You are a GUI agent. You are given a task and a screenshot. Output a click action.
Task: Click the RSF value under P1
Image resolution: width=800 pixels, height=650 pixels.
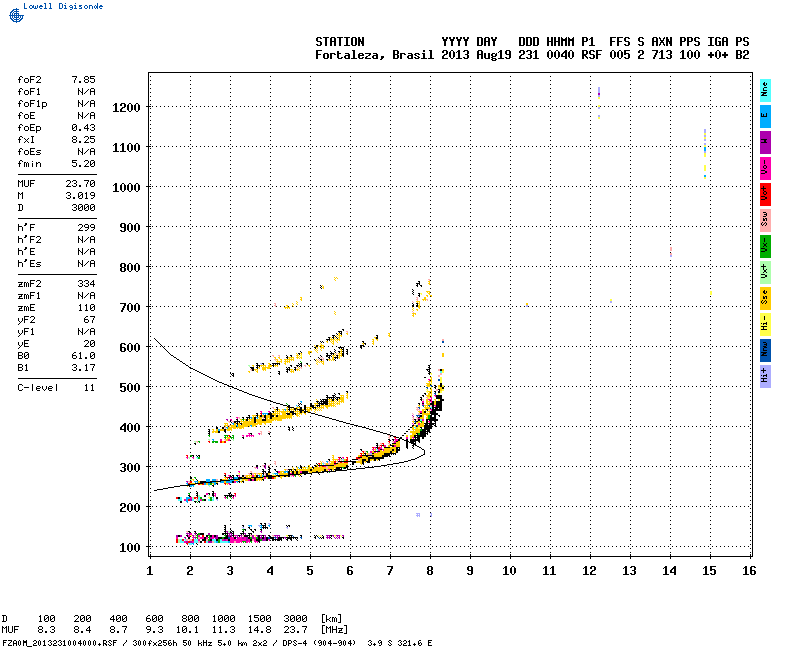point(592,55)
